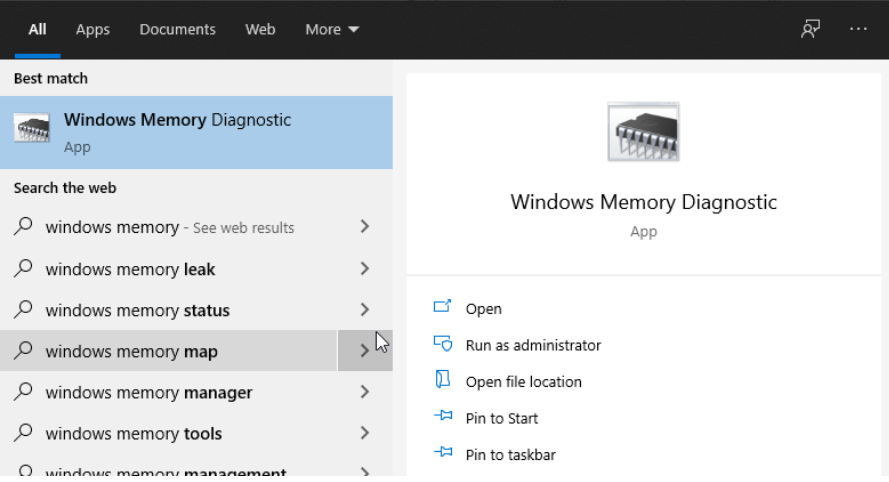Select windows memory tools web suggestion
The height and width of the screenshot is (482, 889).
(133, 434)
